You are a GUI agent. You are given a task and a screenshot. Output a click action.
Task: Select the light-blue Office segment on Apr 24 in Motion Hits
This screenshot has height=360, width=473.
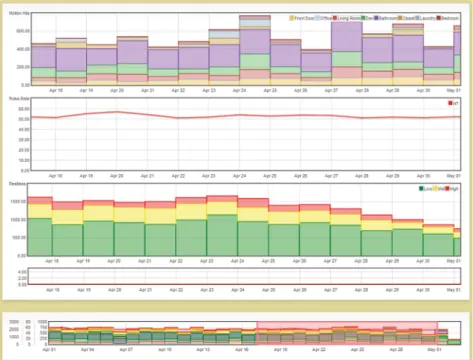point(255,23)
